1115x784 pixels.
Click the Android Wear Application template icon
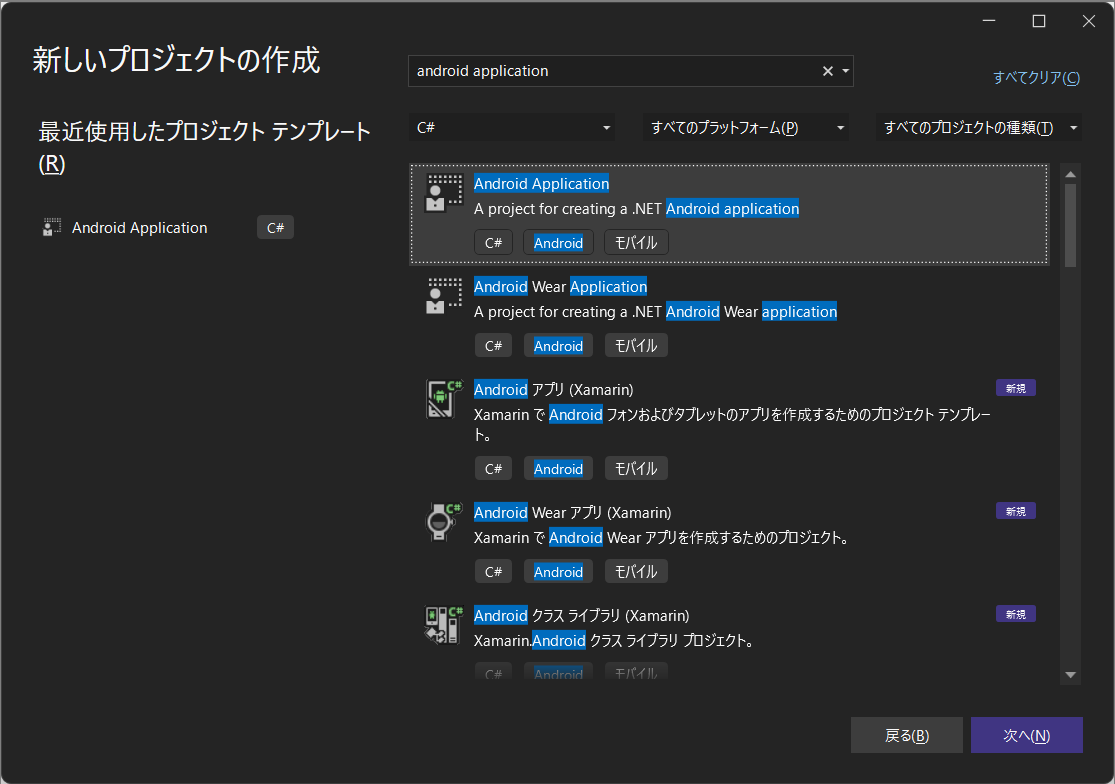coord(444,296)
